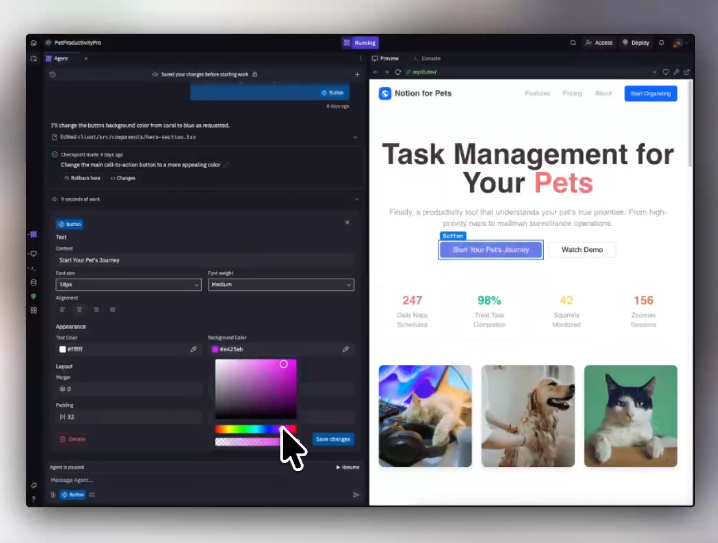
Task: Expand the edited hero-section file entry
Action: coord(355,137)
